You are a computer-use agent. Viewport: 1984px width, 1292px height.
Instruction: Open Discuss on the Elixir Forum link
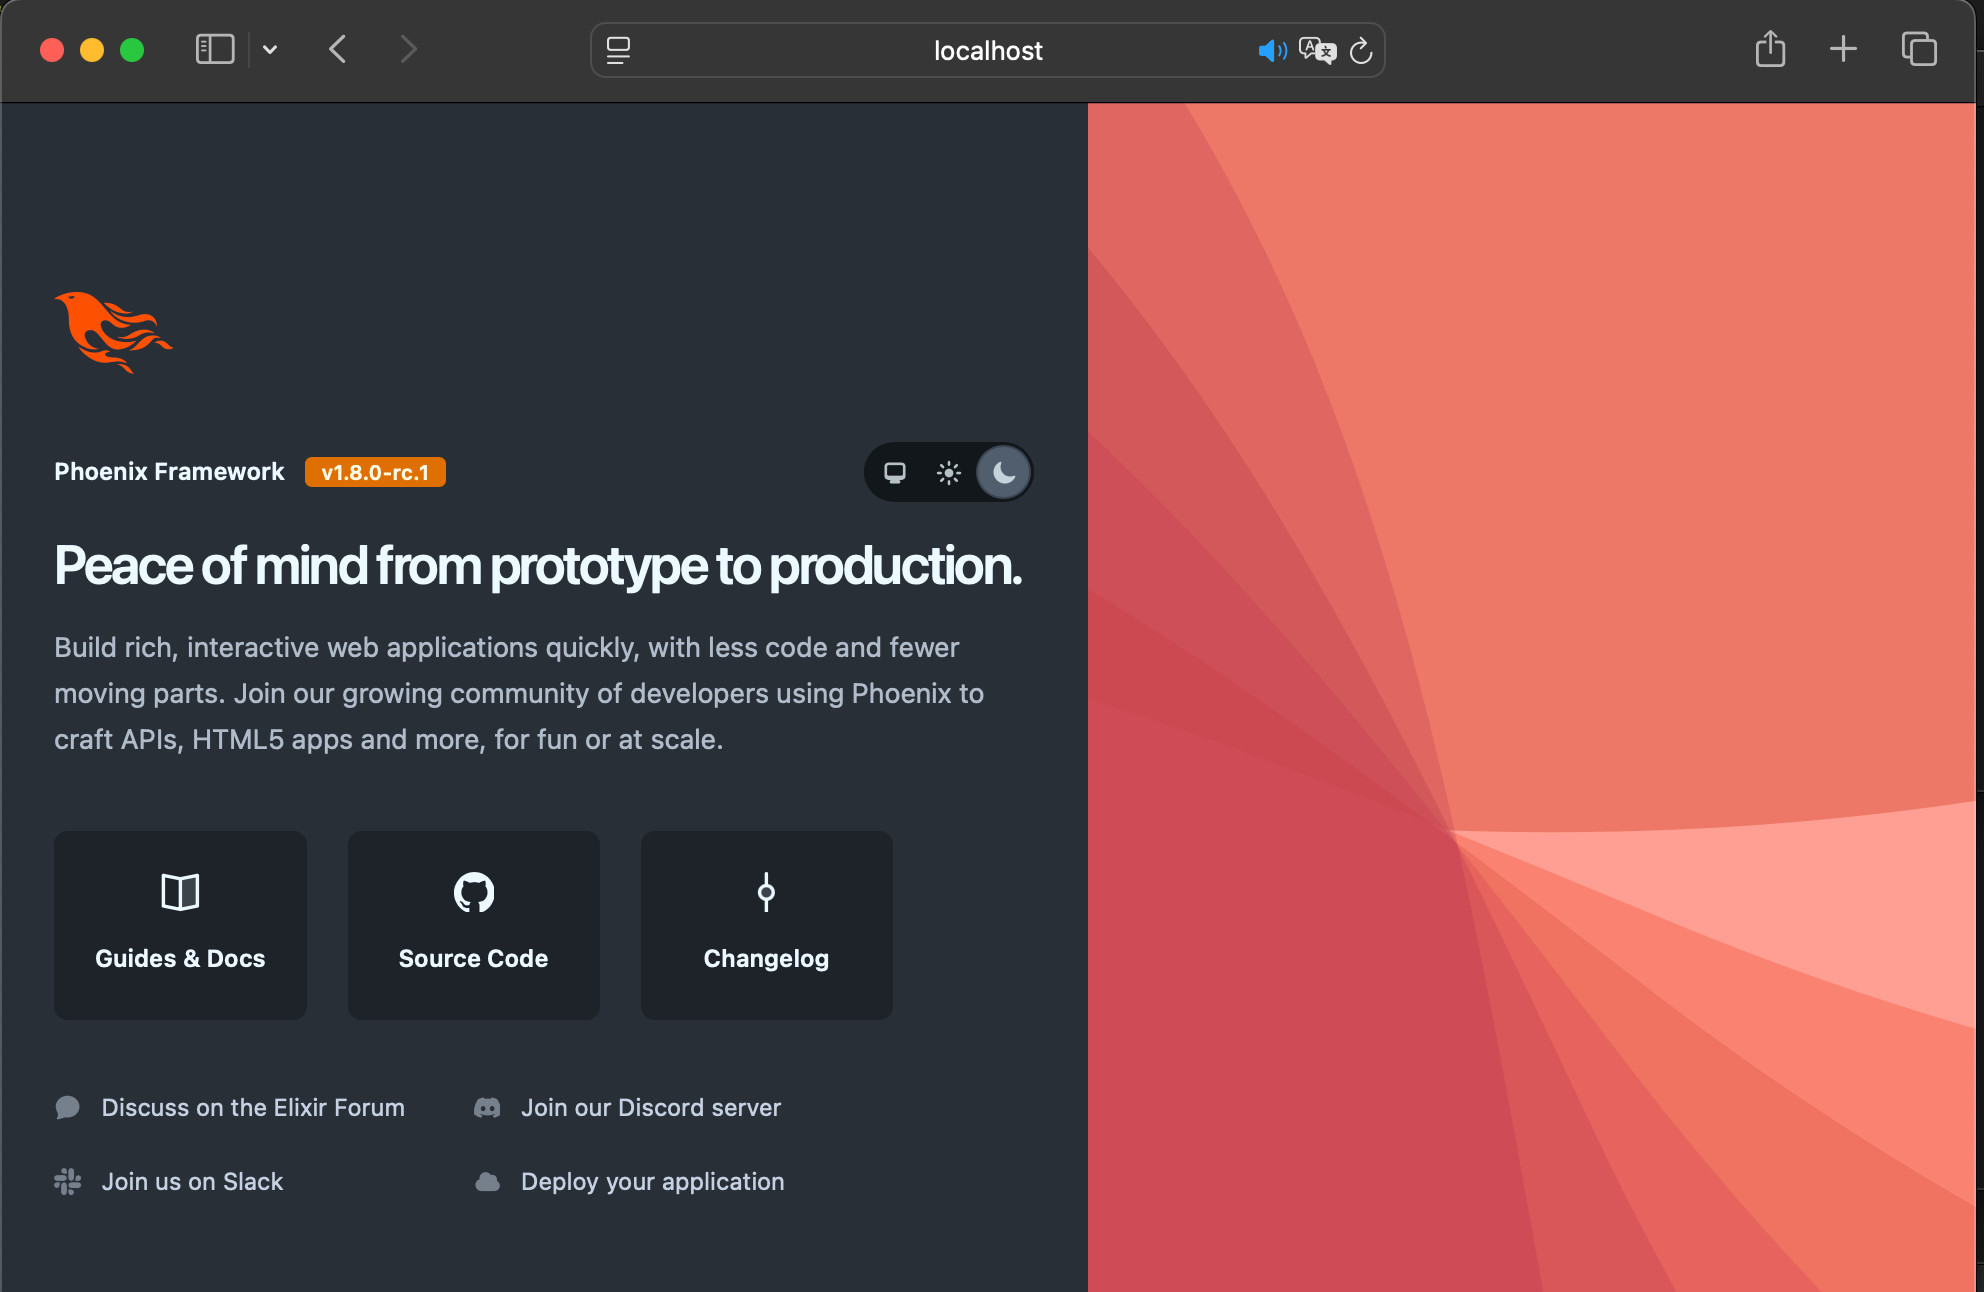click(230, 1108)
